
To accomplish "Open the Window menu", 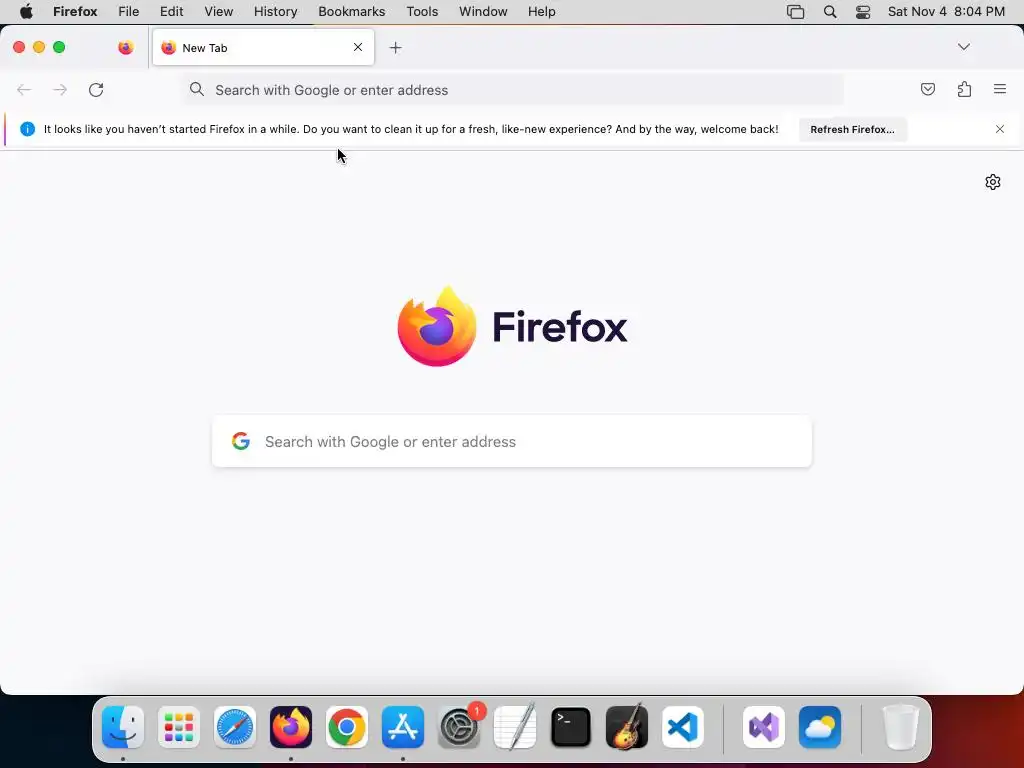I will 483,12.
